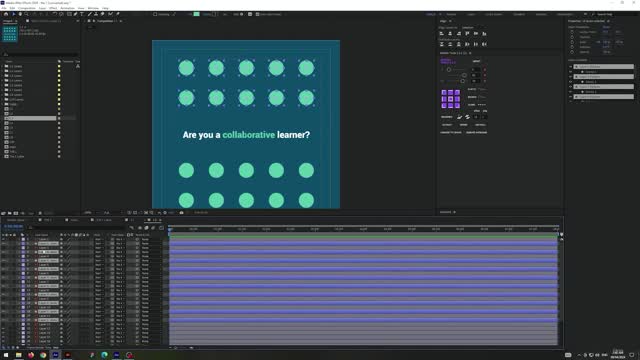Select the Pen tool
Viewport: 640px width, 360px height.
[x=76, y=14]
